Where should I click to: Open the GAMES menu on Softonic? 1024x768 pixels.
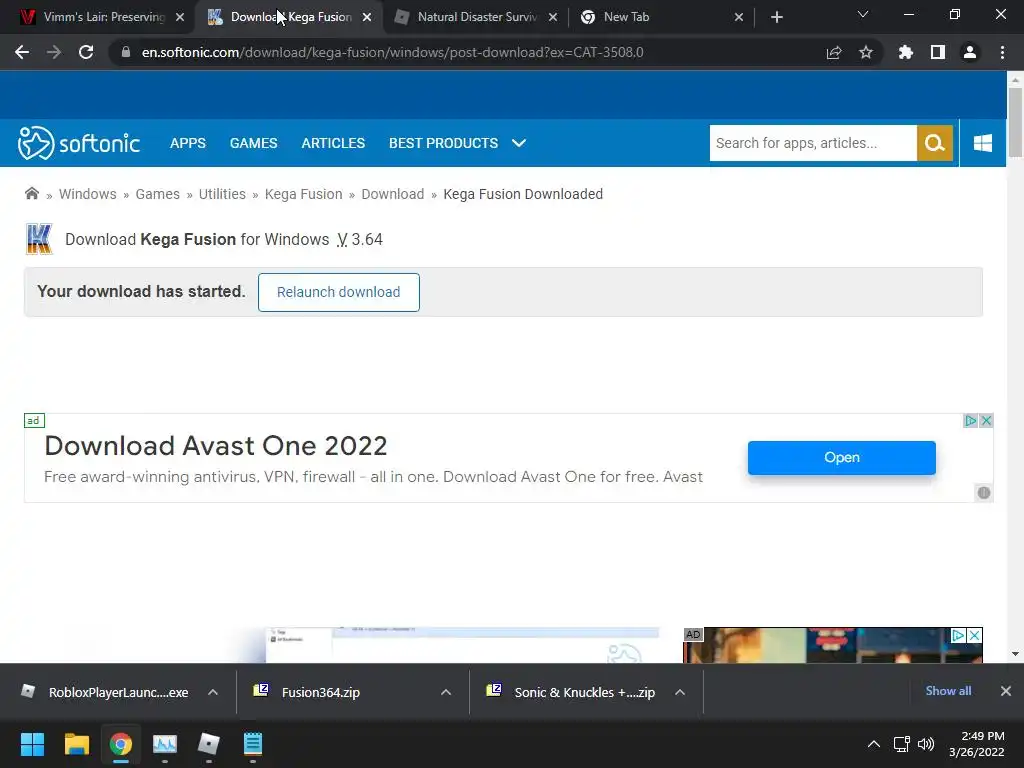[253, 143]
